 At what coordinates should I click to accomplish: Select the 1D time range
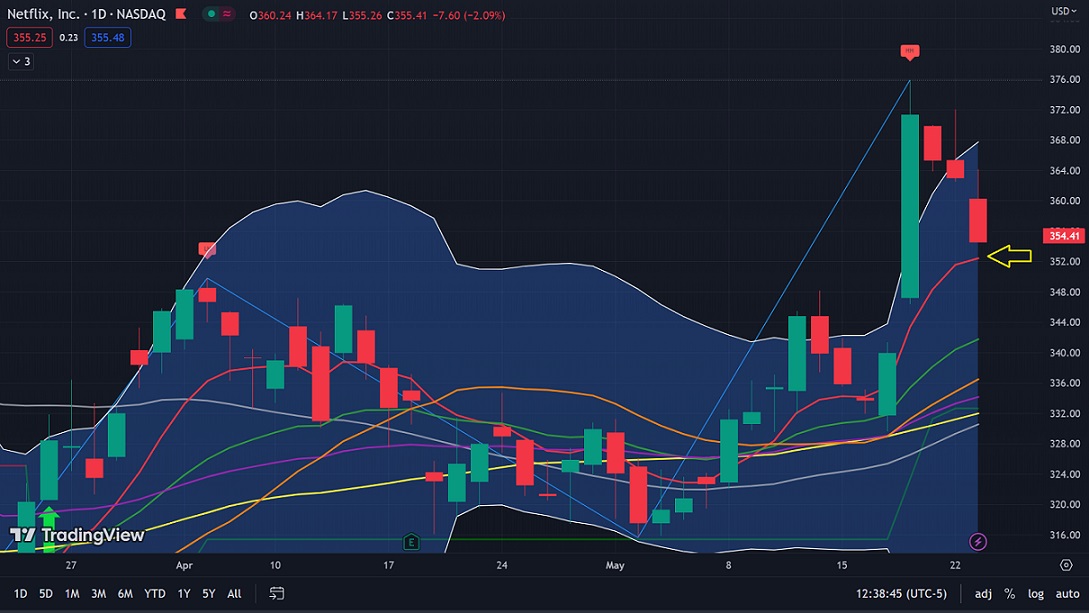[x=21, y=594]
